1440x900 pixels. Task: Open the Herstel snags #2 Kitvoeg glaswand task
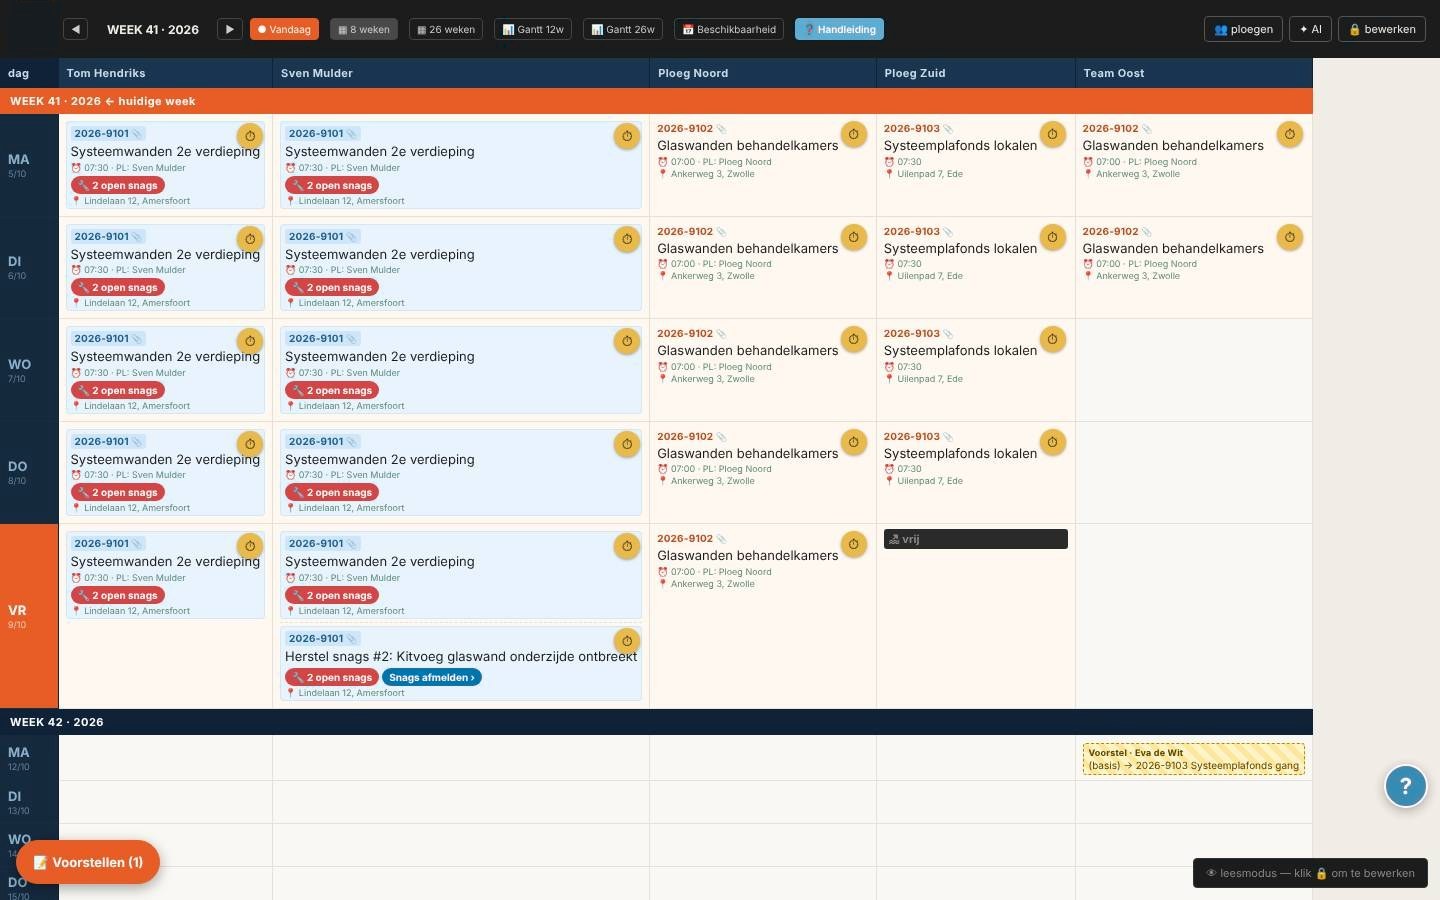(x=461, y=664)
